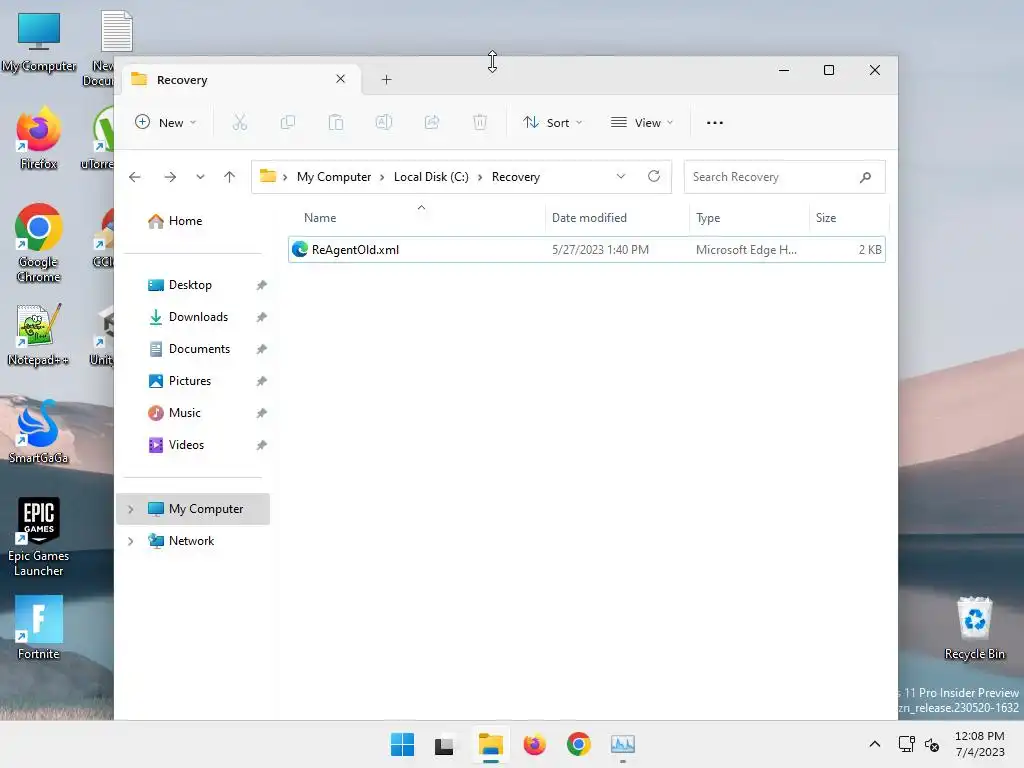Open Documents in quick access
The image size is (1024, 768).
199,349
